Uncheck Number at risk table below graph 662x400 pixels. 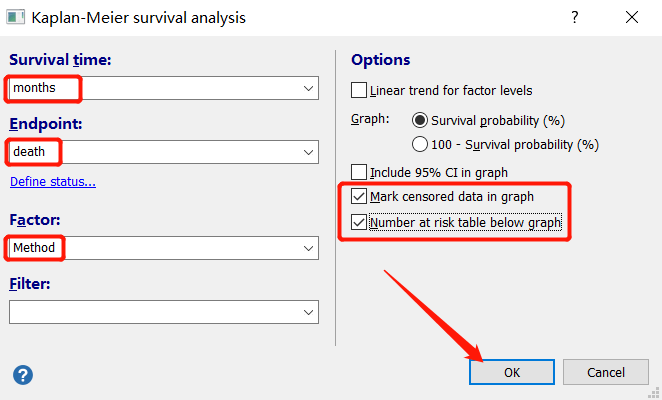click(360, 222)
